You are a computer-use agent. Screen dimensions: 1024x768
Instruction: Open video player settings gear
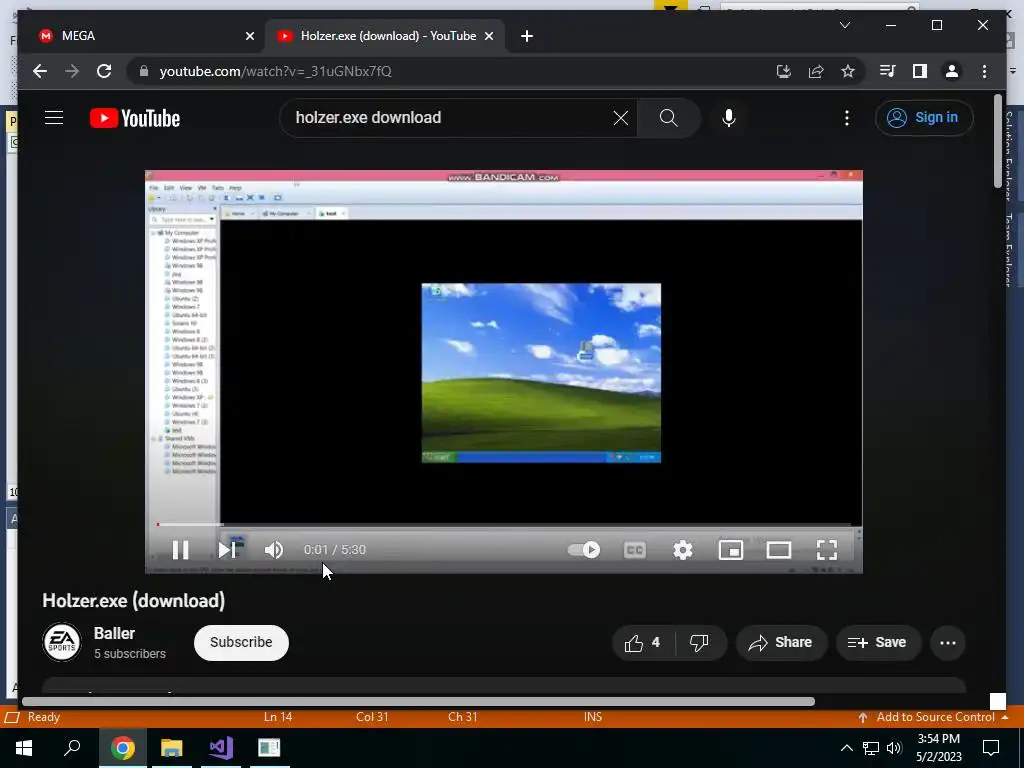(x=682, y=550)
